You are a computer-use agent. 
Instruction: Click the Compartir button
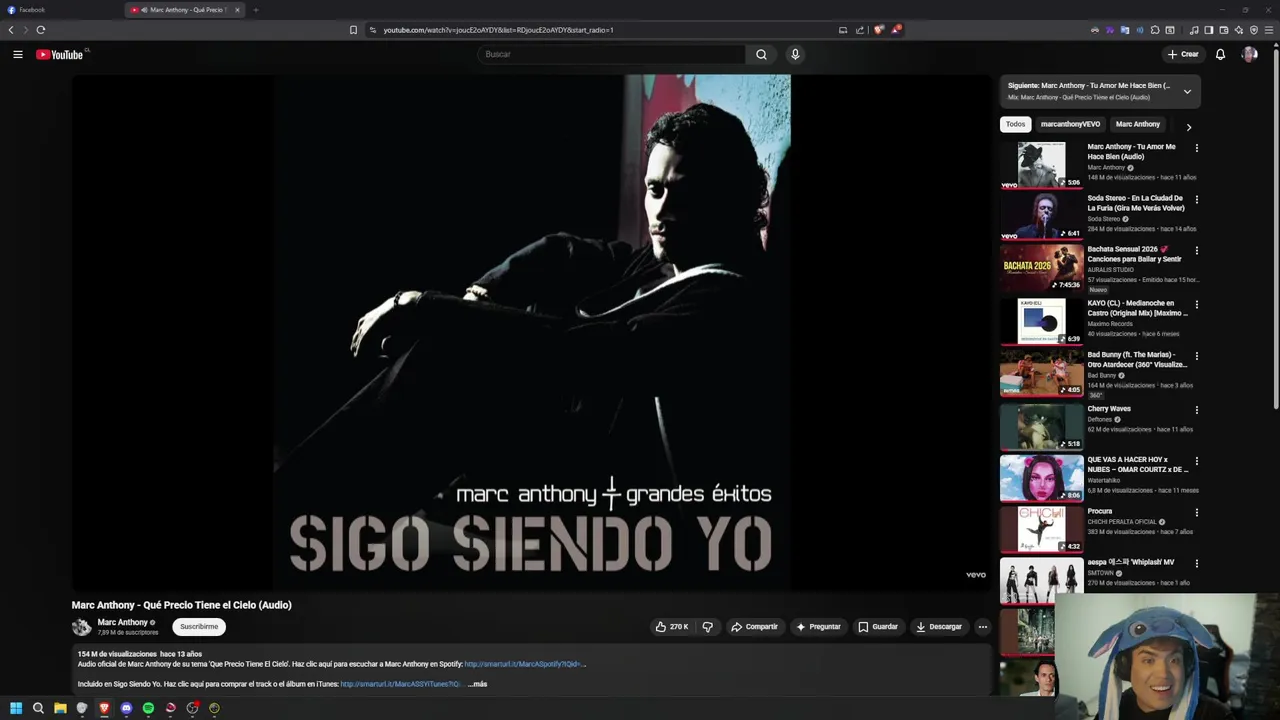[754, 627]
